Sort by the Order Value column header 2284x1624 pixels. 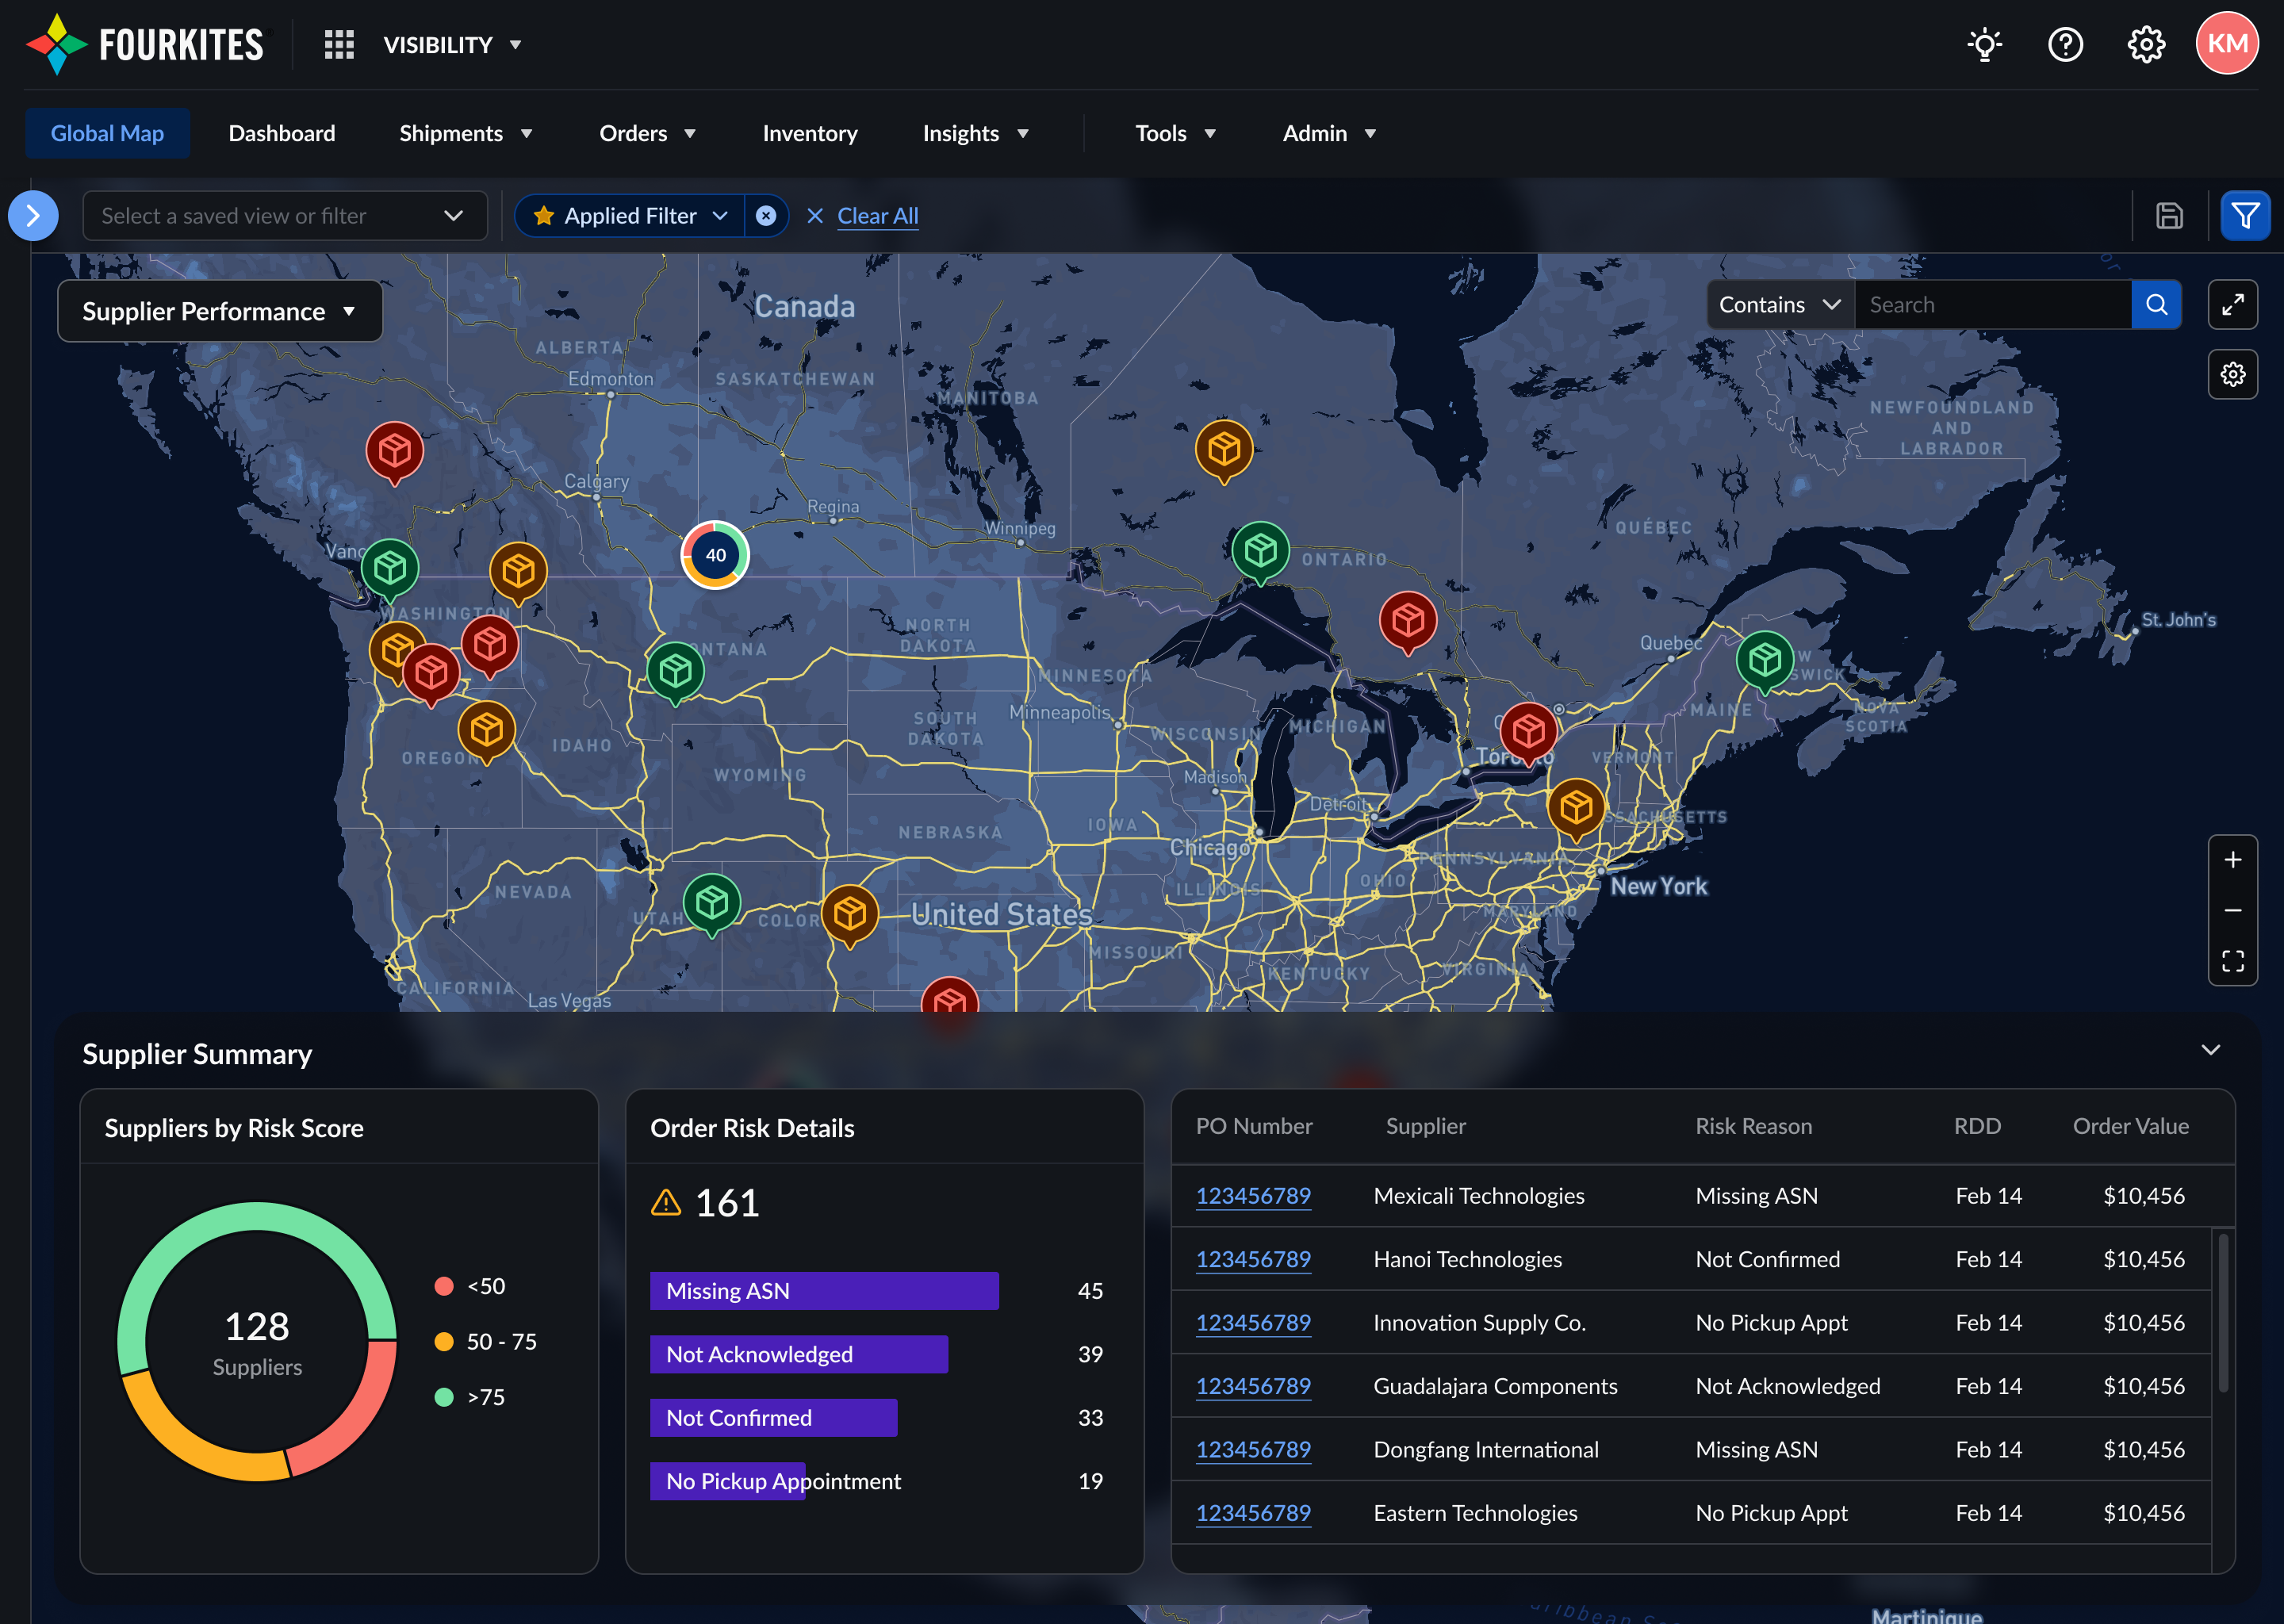click(2130, 1126)
